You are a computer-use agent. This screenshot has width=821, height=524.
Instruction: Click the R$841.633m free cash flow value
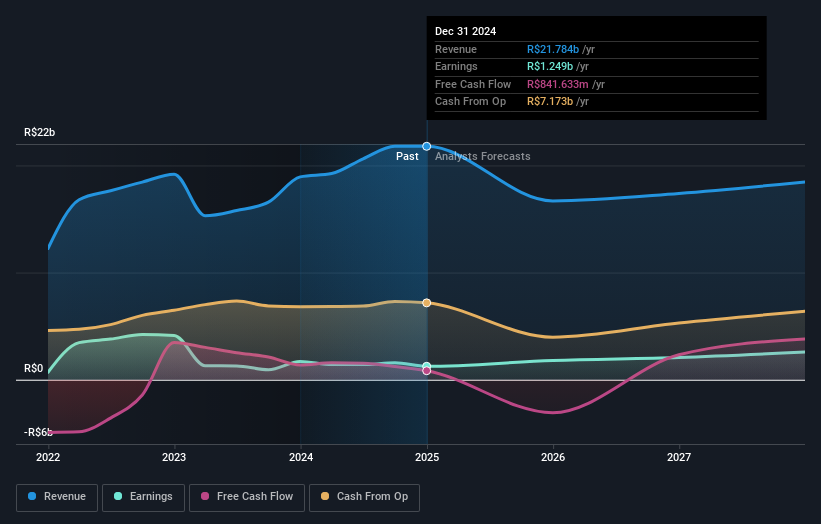pyautogui.click(x=558, y=84)
